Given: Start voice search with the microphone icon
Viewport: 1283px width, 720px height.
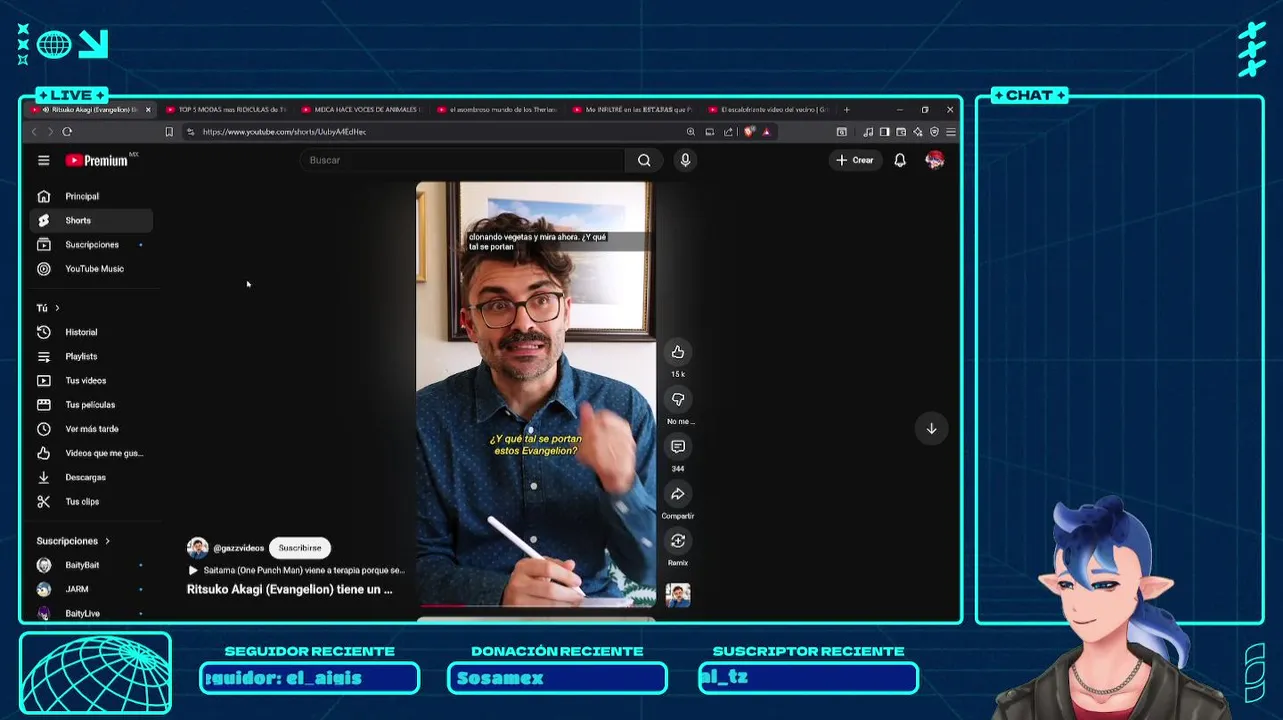Looking at the screenshot, I should point(685,160).
